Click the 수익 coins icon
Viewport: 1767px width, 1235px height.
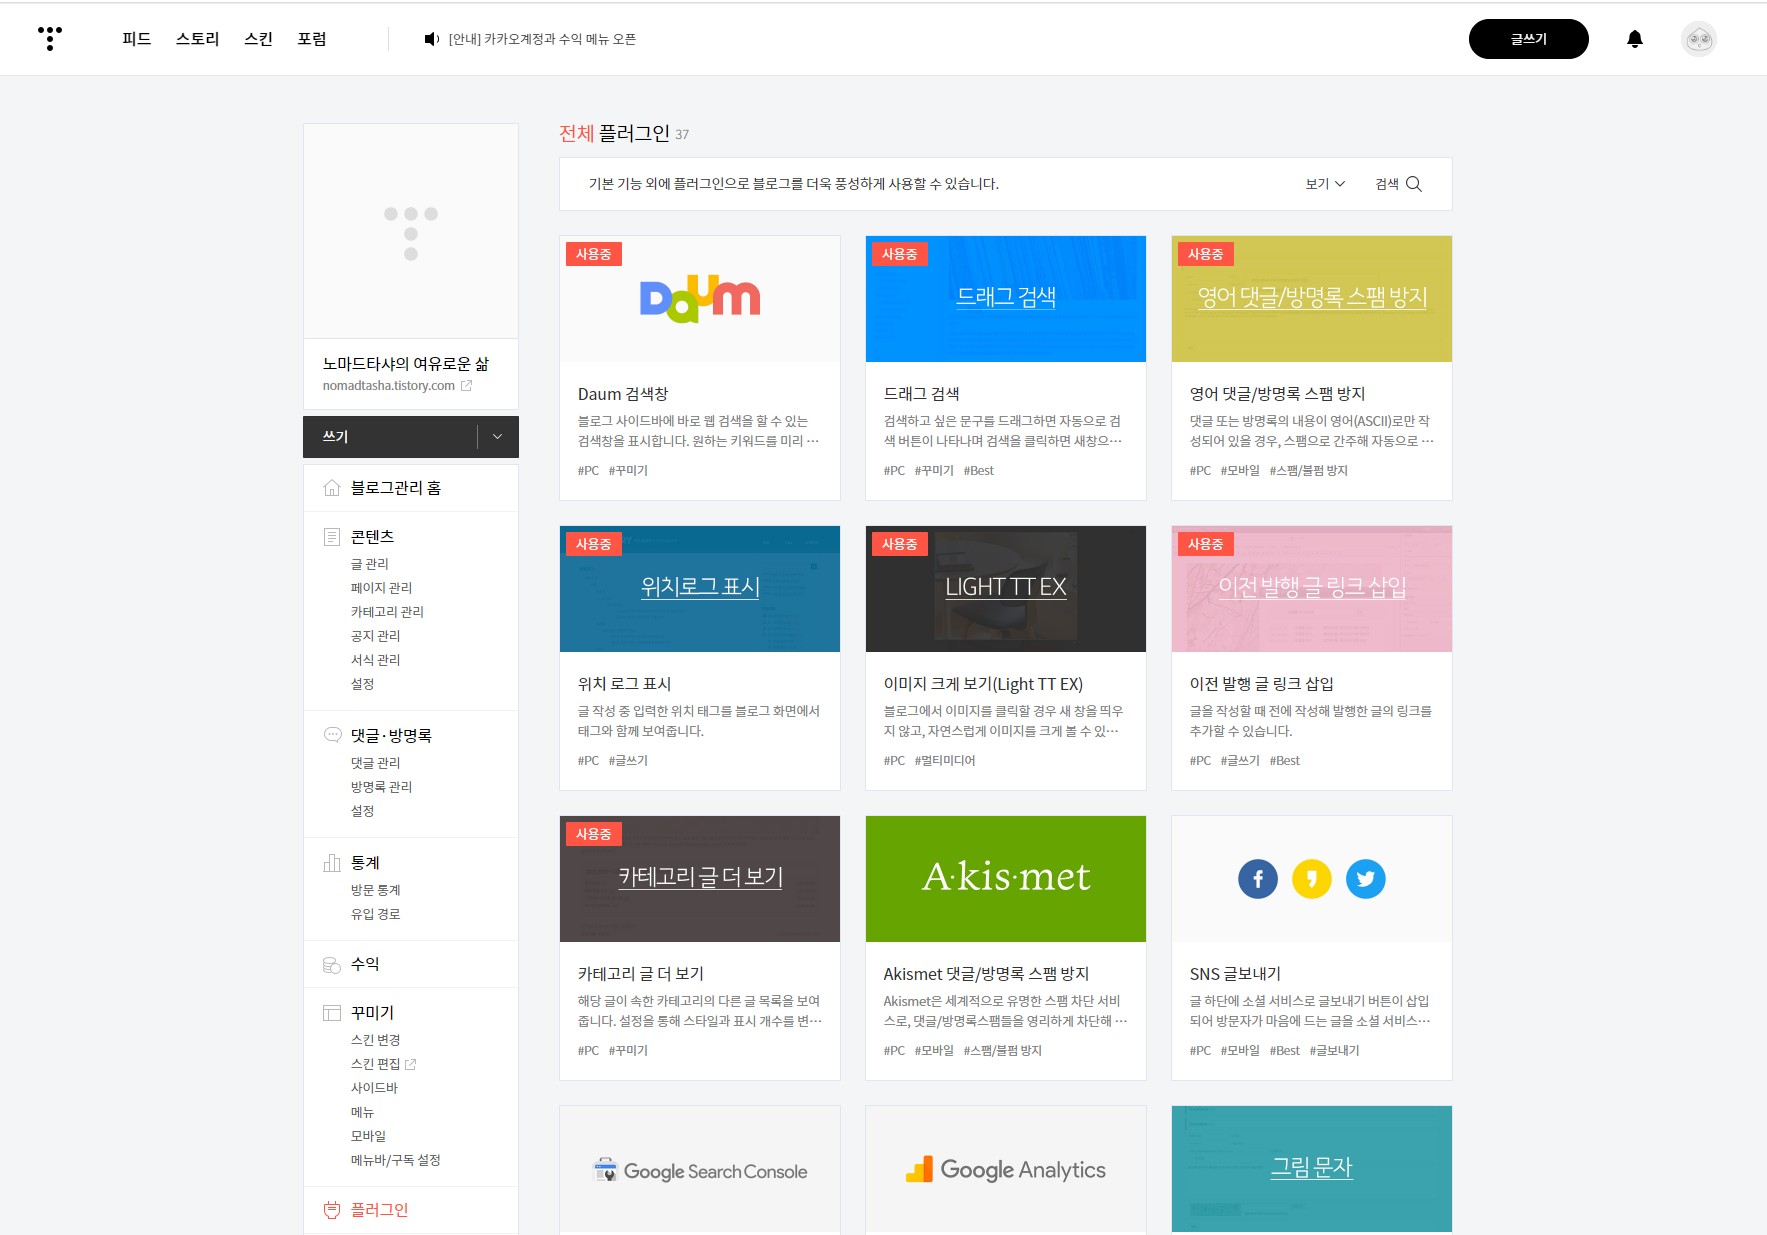coord(332,964)
